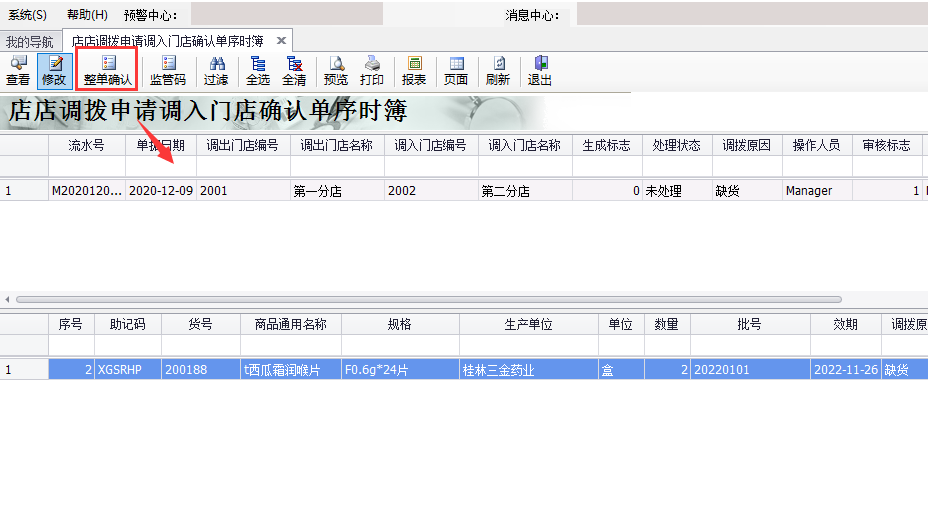Click the 全选 select all icon
Image resolution: width=928 pixels, height=505 pixels.
pyautogui.click(x=257, y=71)
